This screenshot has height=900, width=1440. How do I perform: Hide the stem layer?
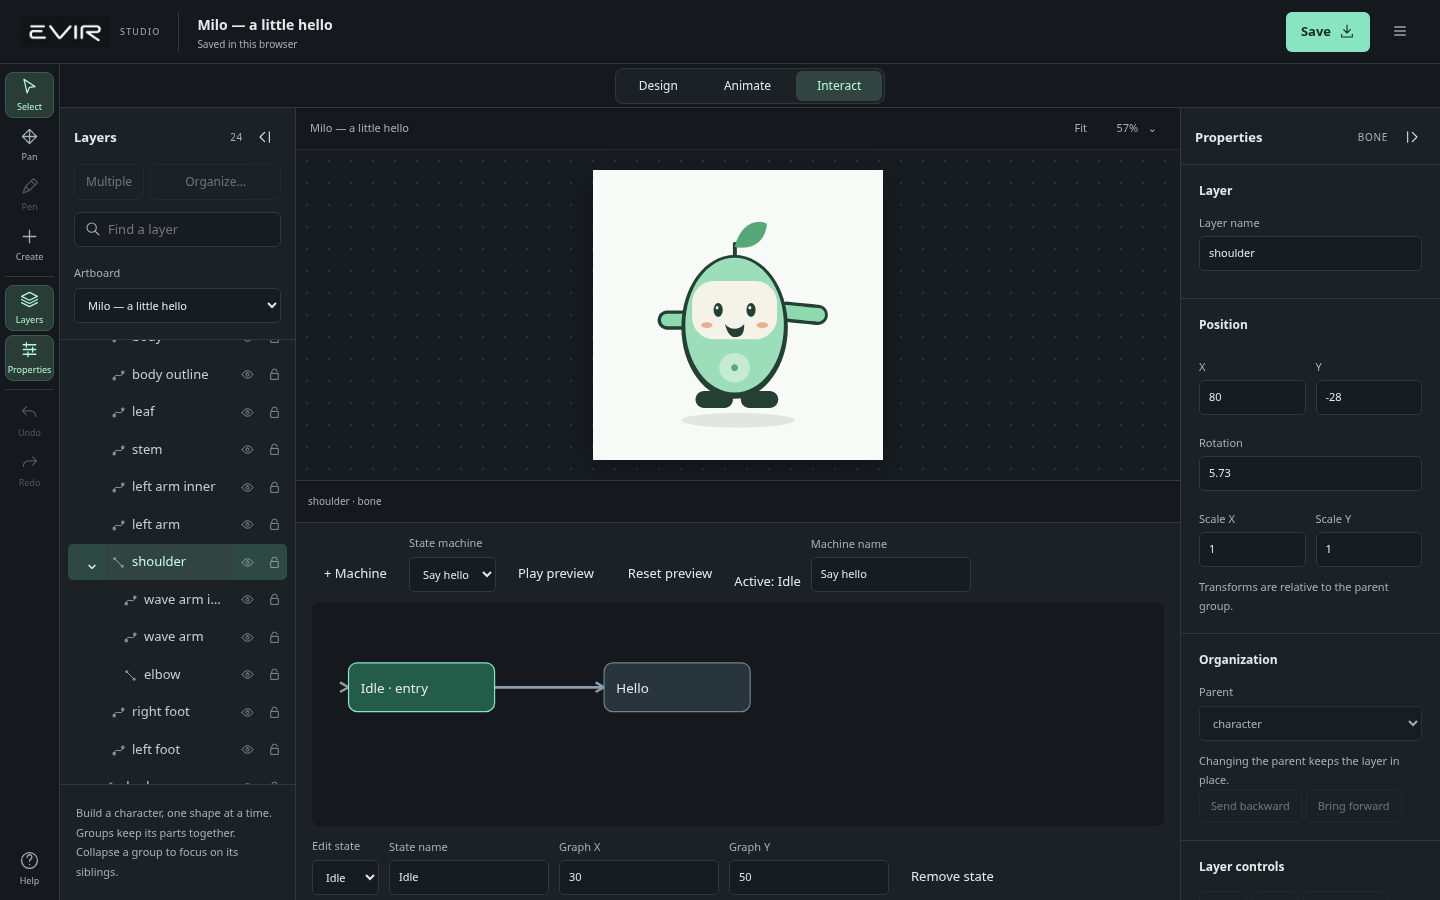click(247, 450)
